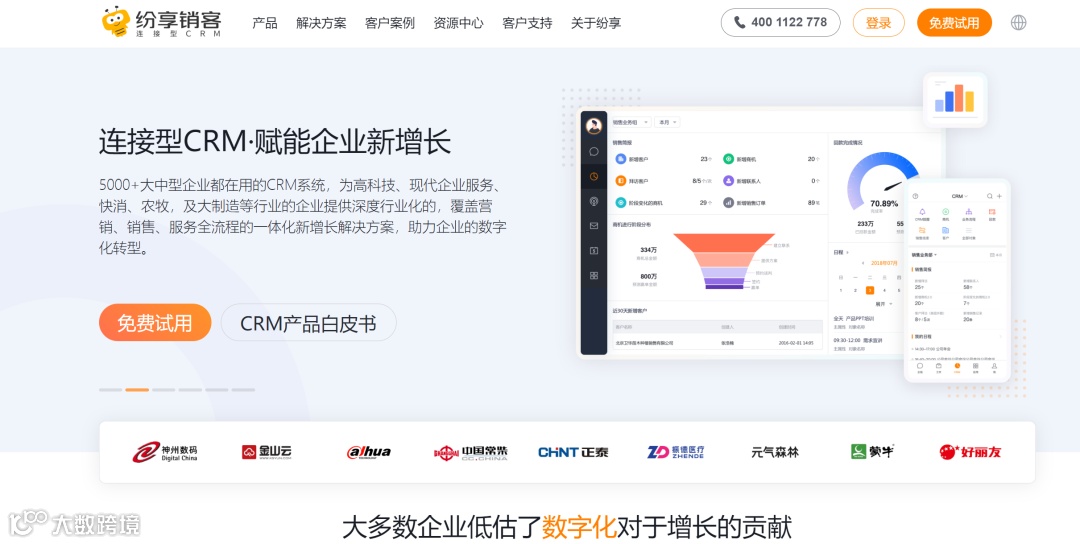This screenshot has height=544, width=1080.
Task: Click the 蒙牛 logo
Action: tap(872, 452)
